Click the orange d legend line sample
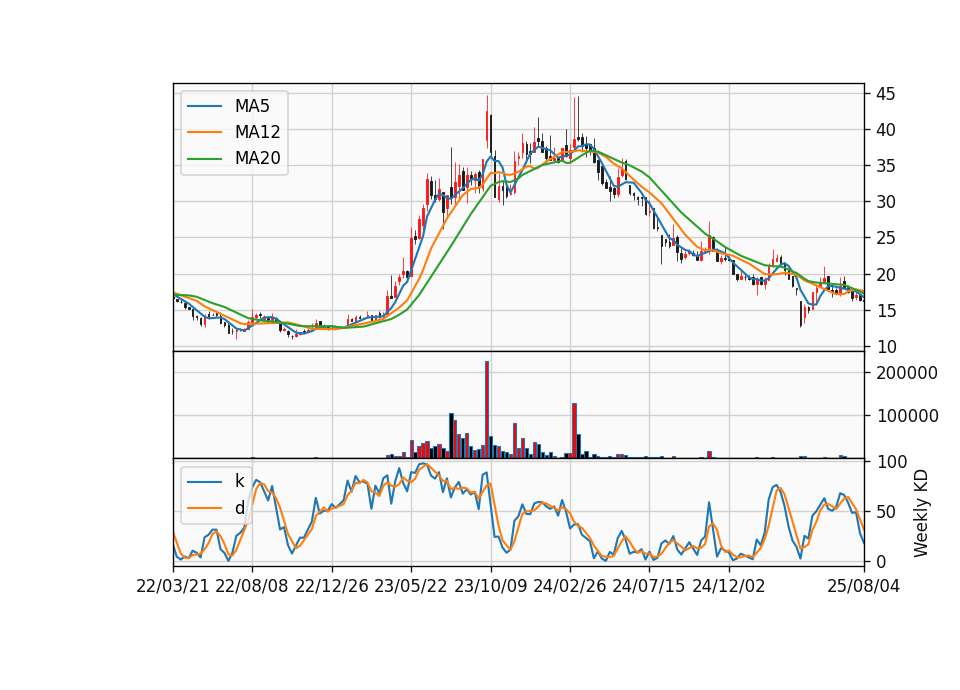This screenshot has height=690, width=960. (x=204, y=508)
